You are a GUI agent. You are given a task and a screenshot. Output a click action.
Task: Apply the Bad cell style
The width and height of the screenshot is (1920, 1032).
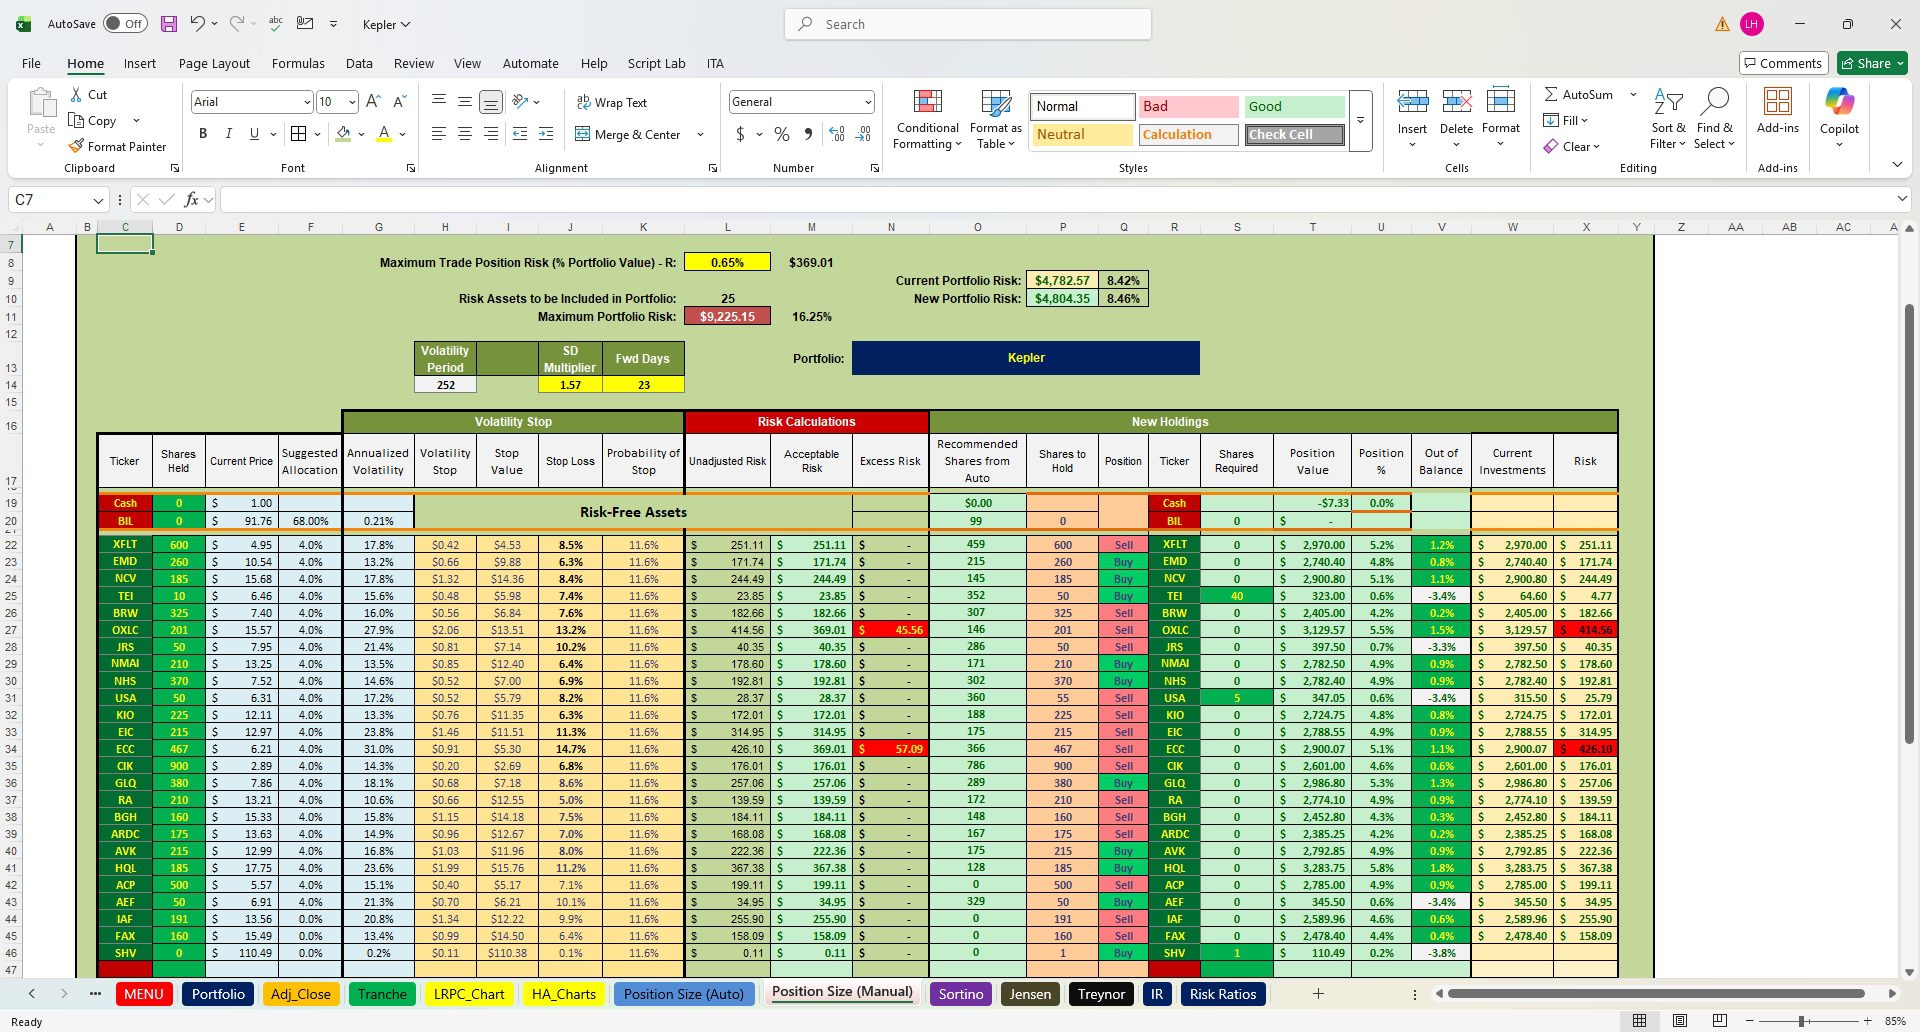pyautogui.click(x=1188, y=106)
